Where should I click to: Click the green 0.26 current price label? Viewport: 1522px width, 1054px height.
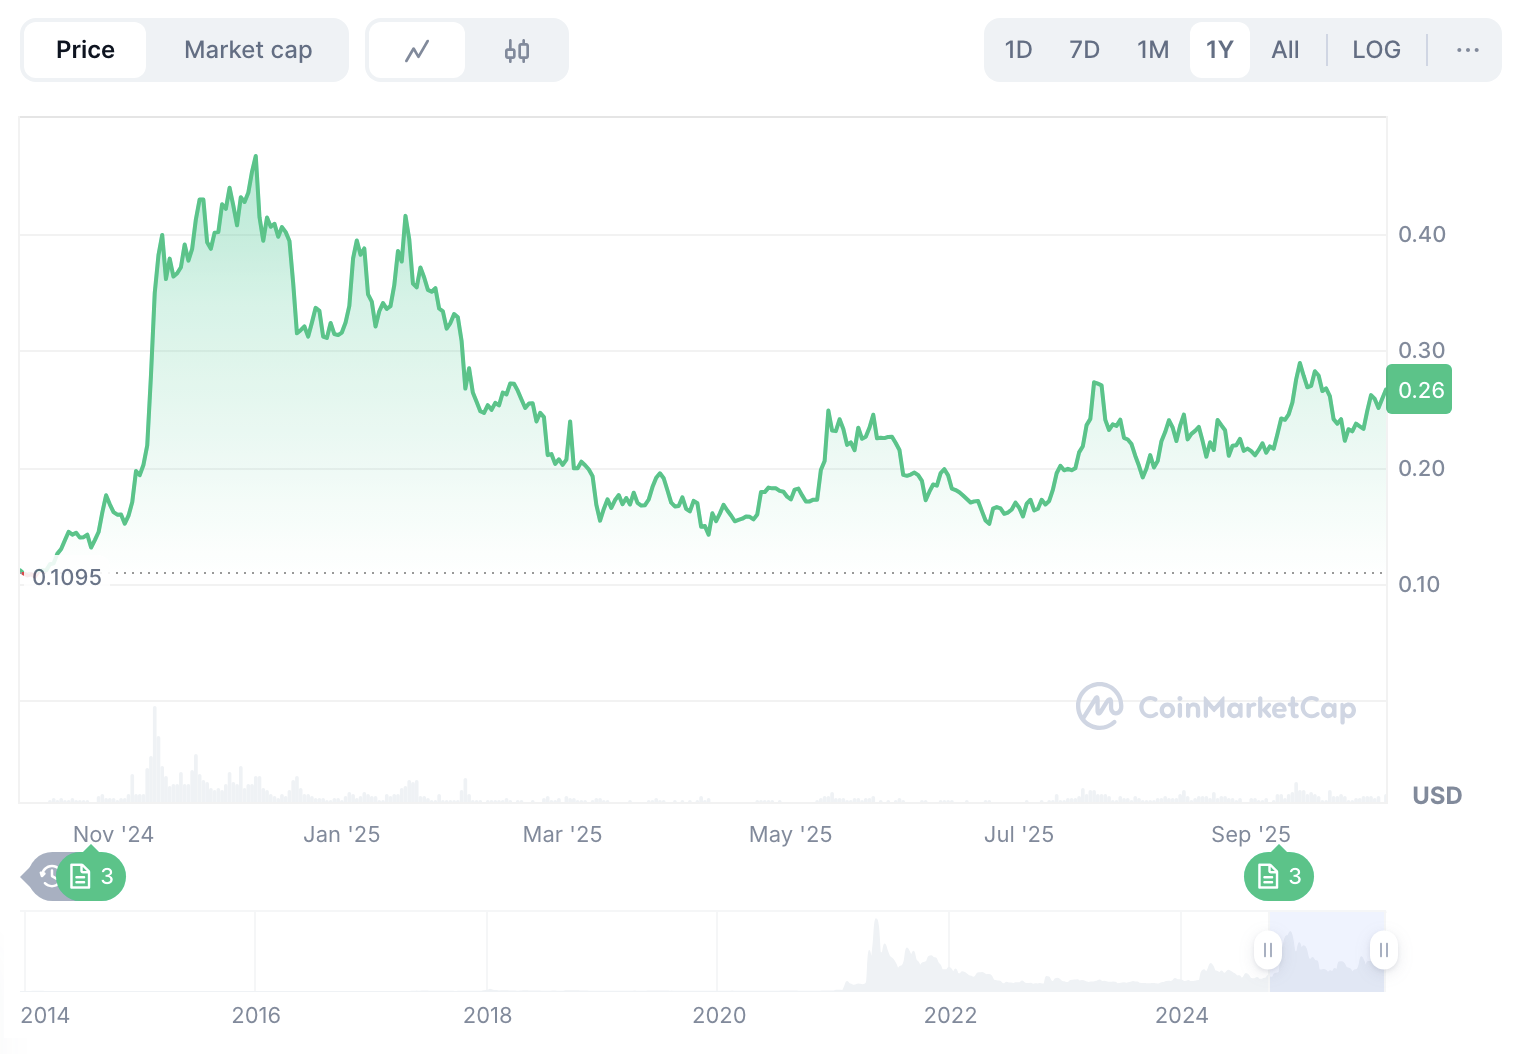(1419, 390)
